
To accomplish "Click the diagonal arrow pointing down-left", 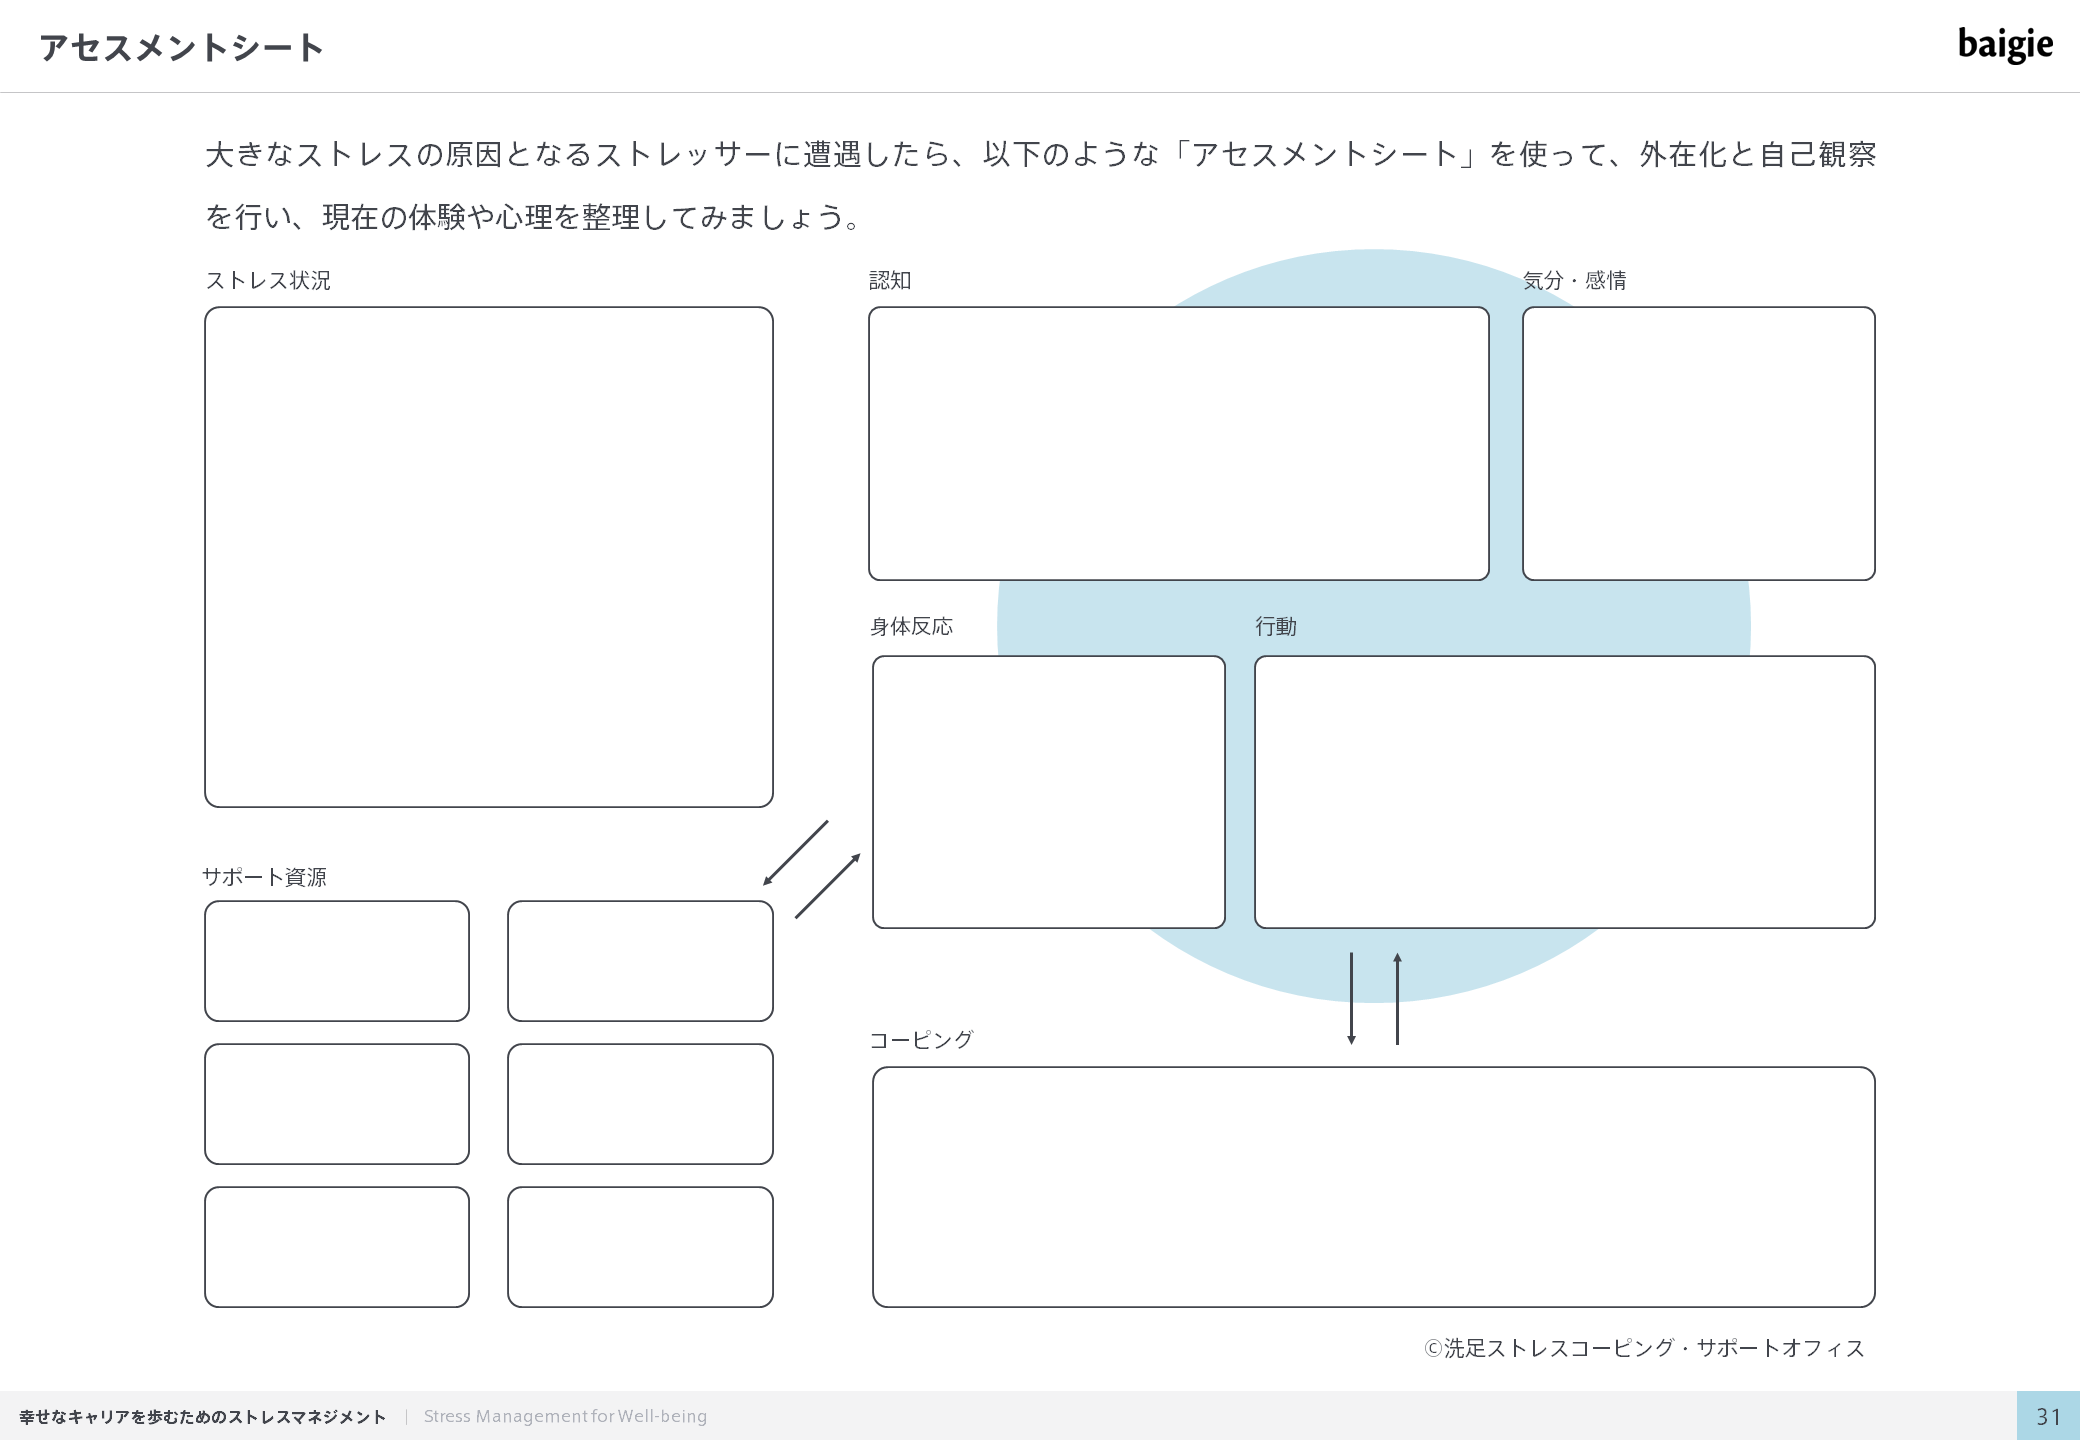I will (x=796, y=852).
